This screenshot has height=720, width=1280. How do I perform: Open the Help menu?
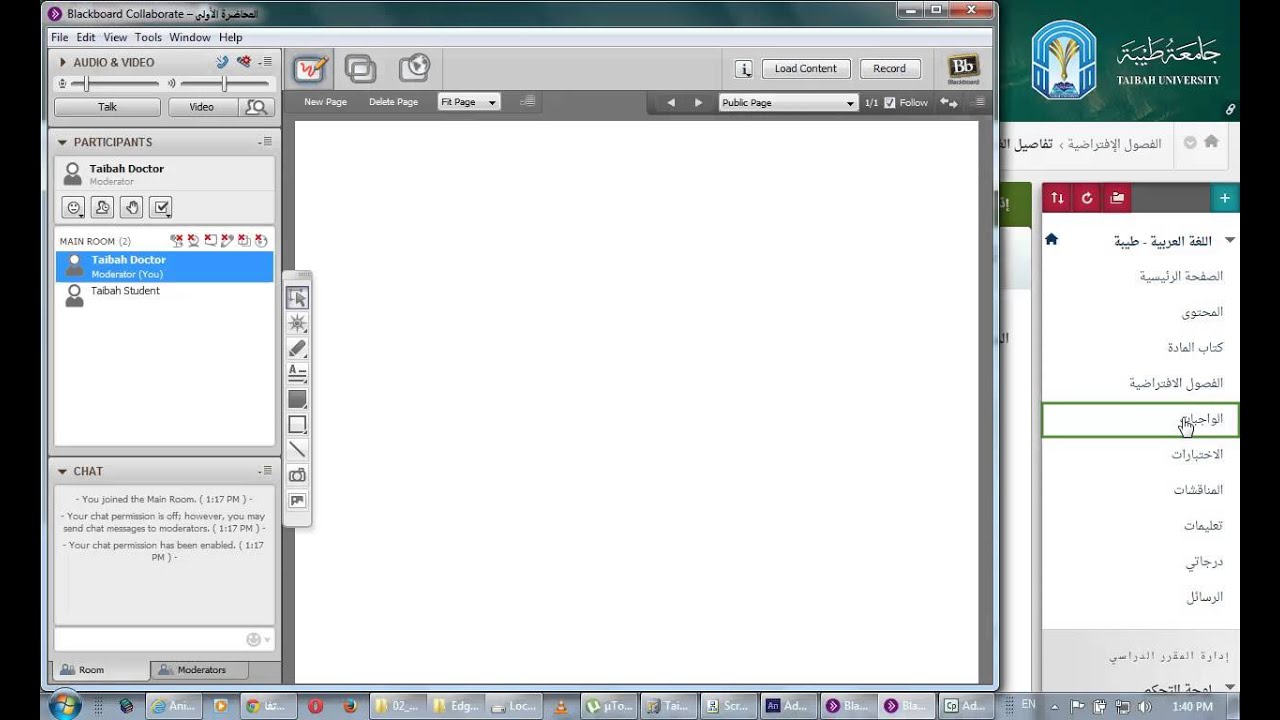click(x=231, y=37)
